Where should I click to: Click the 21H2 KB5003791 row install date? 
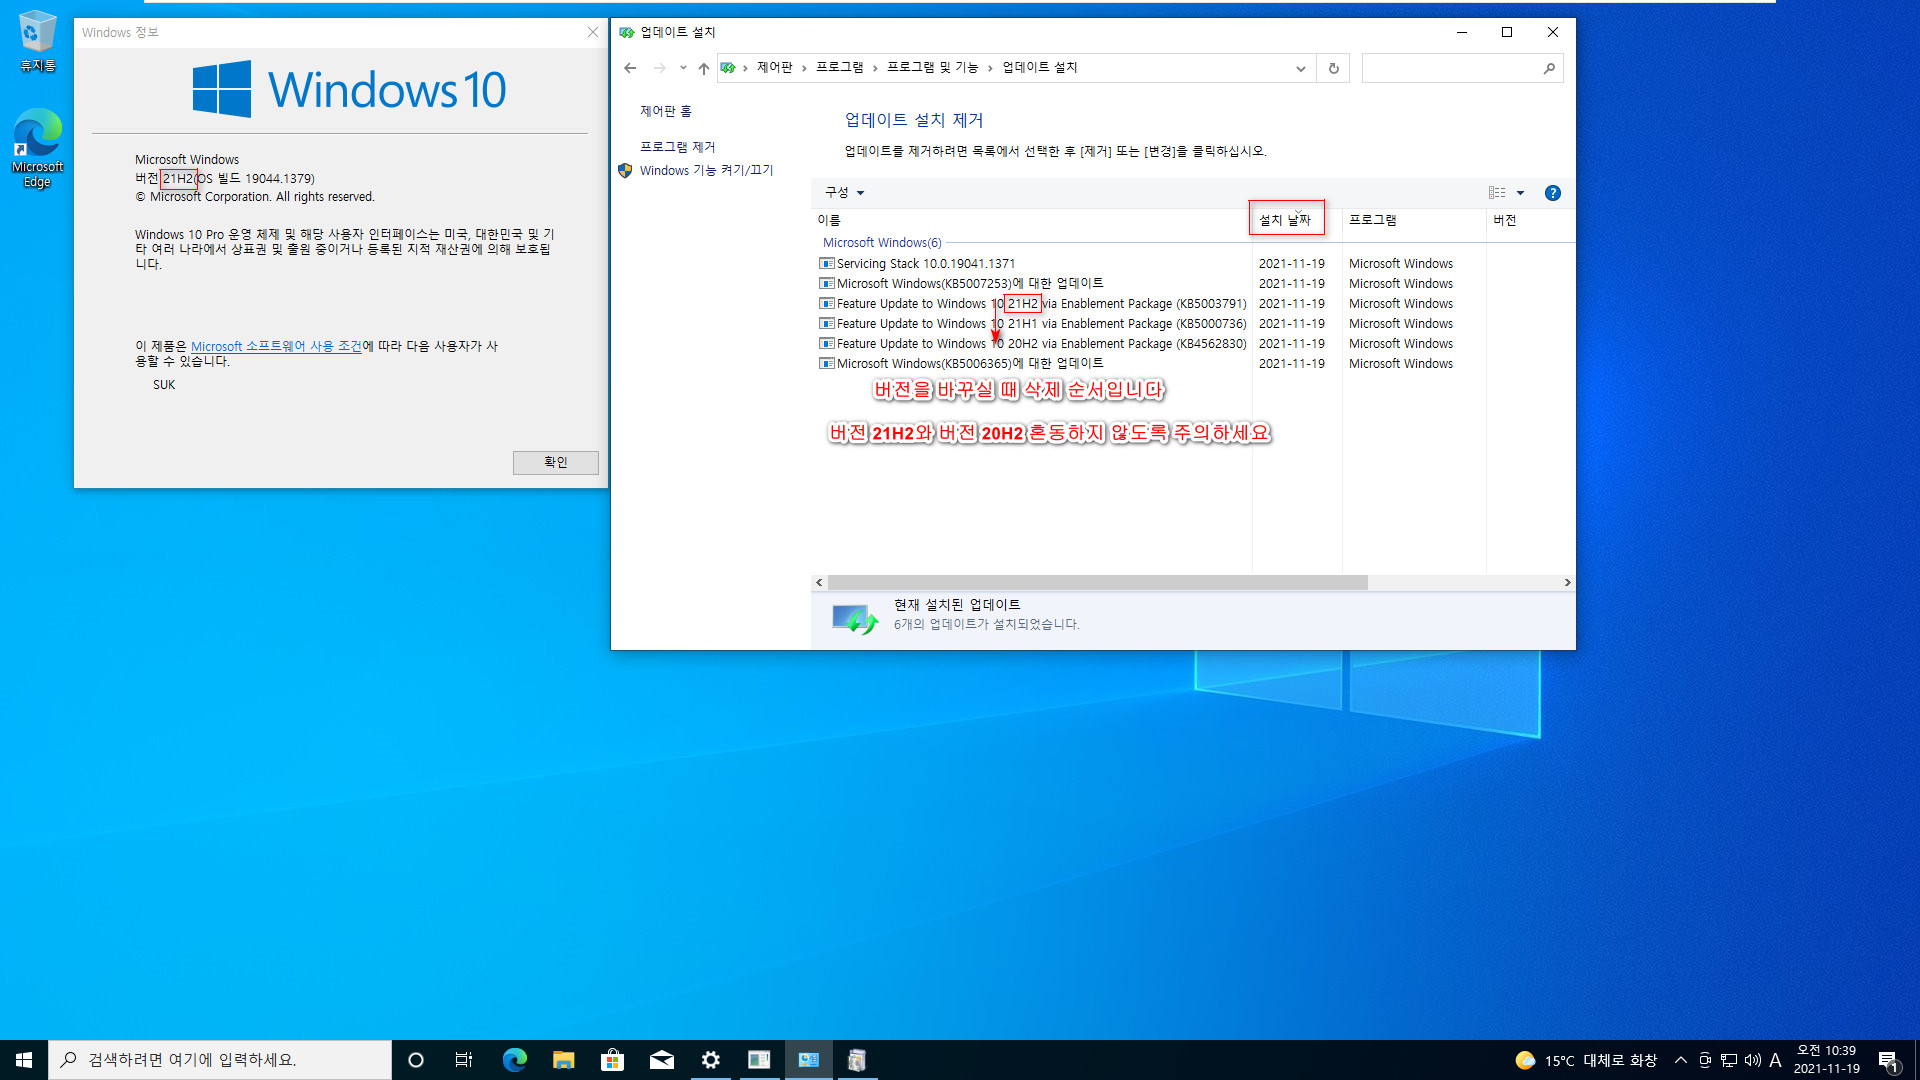[1291, 304]
